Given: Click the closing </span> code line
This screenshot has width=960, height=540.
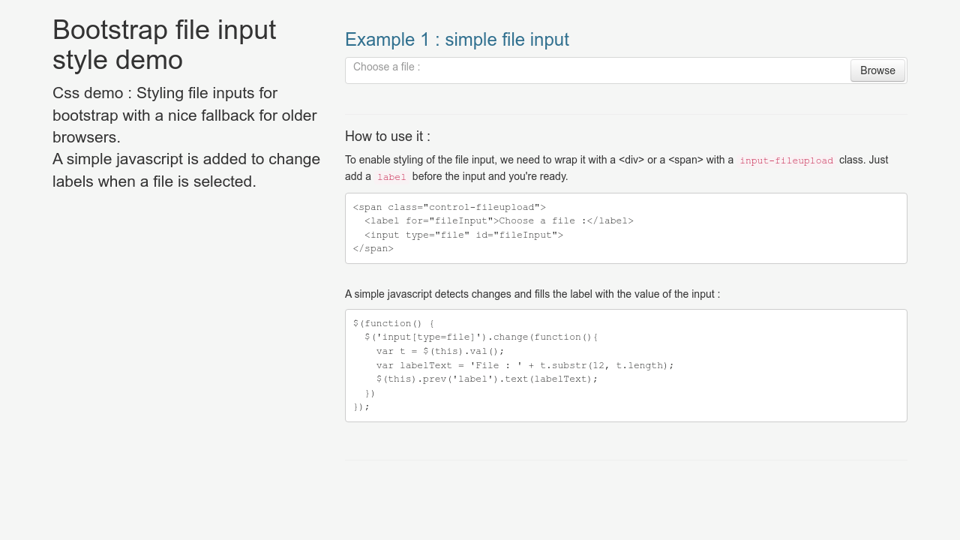Looking at the screenshot, I should click(373, 249).
